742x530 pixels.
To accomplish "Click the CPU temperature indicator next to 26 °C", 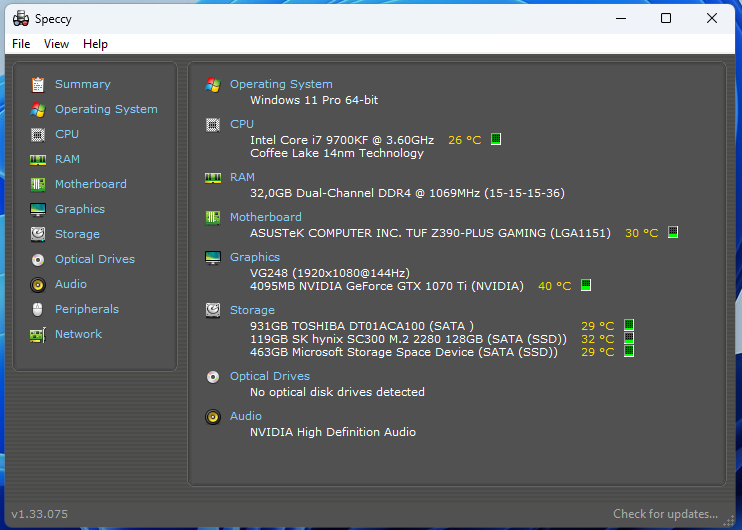I will (496, 140).
